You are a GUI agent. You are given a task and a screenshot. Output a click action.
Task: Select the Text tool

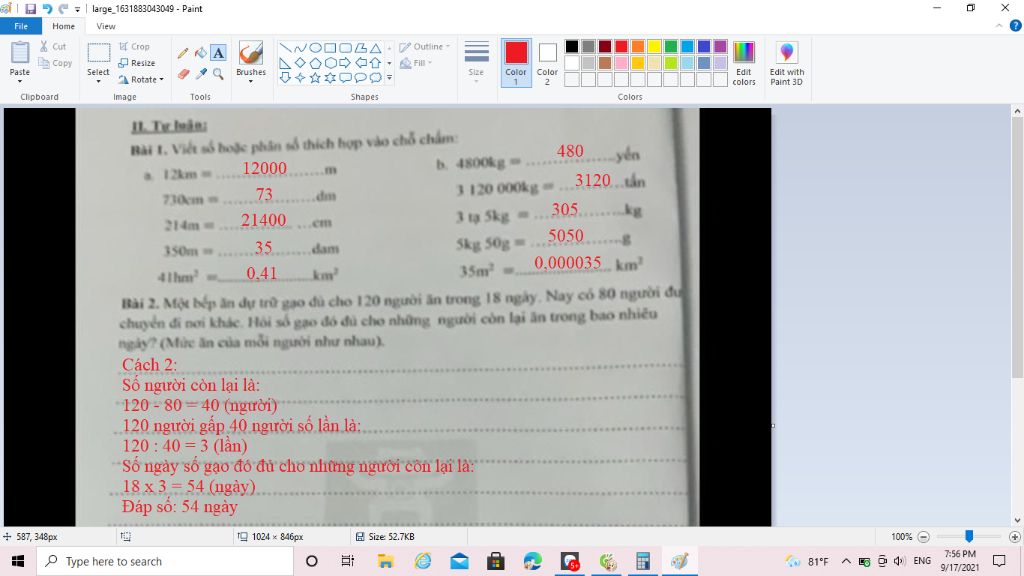tap(219, 54)
